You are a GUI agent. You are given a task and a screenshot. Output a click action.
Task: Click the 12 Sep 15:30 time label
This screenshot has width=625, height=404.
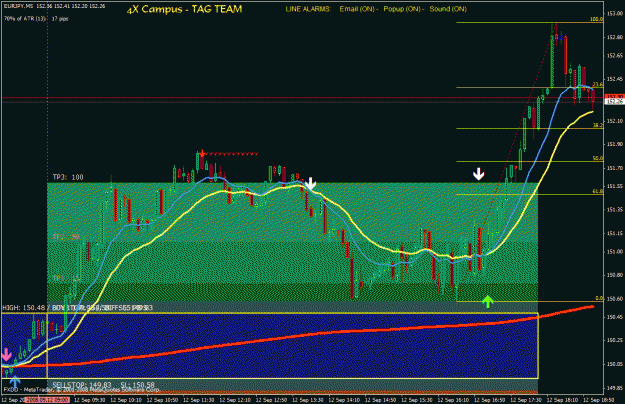(x=417, y=400)
